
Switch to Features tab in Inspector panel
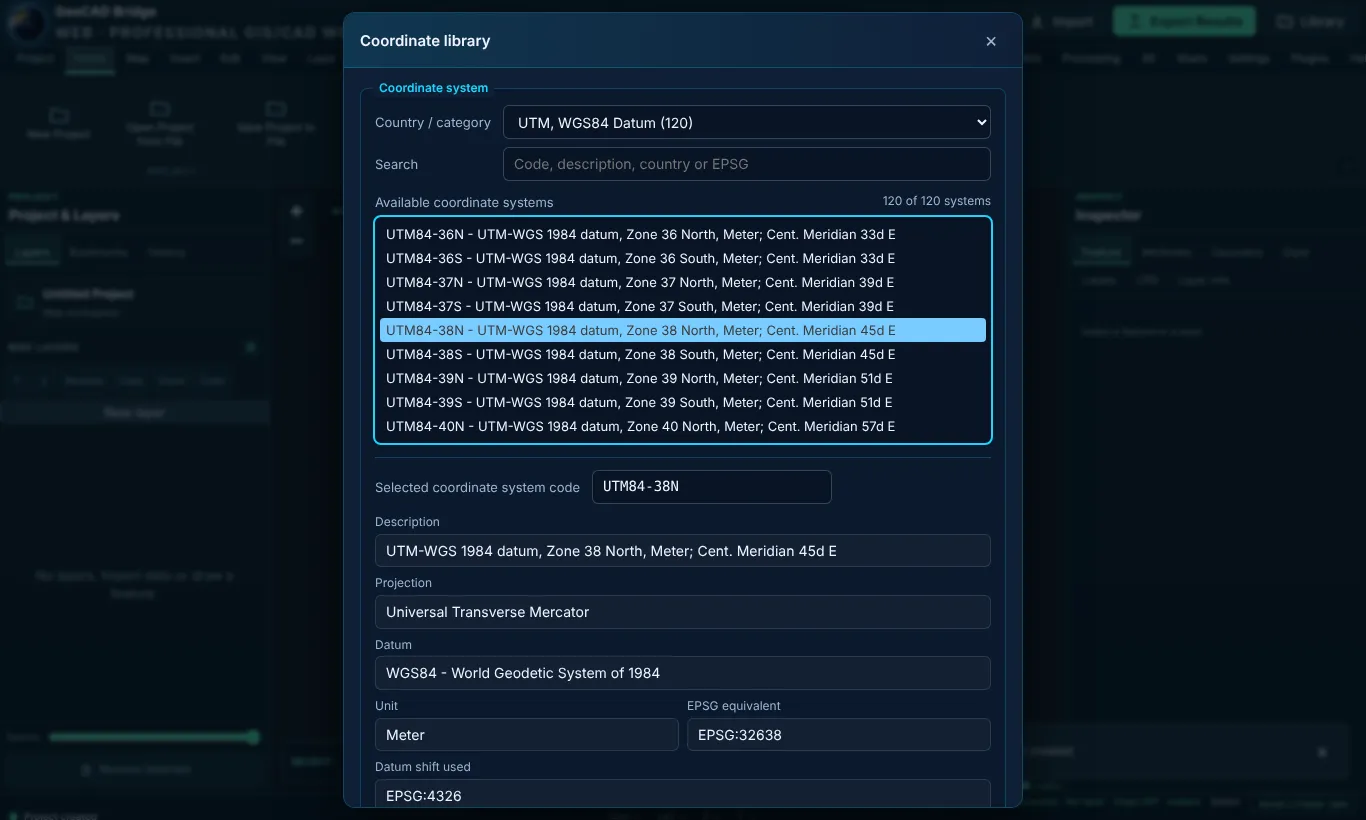click(1100, 253)
